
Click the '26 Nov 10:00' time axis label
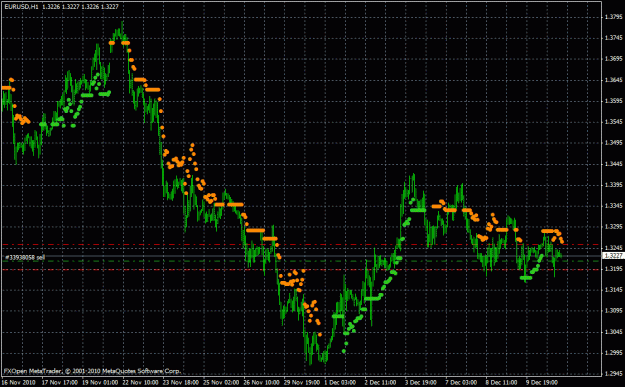click(x=261, y=382)
